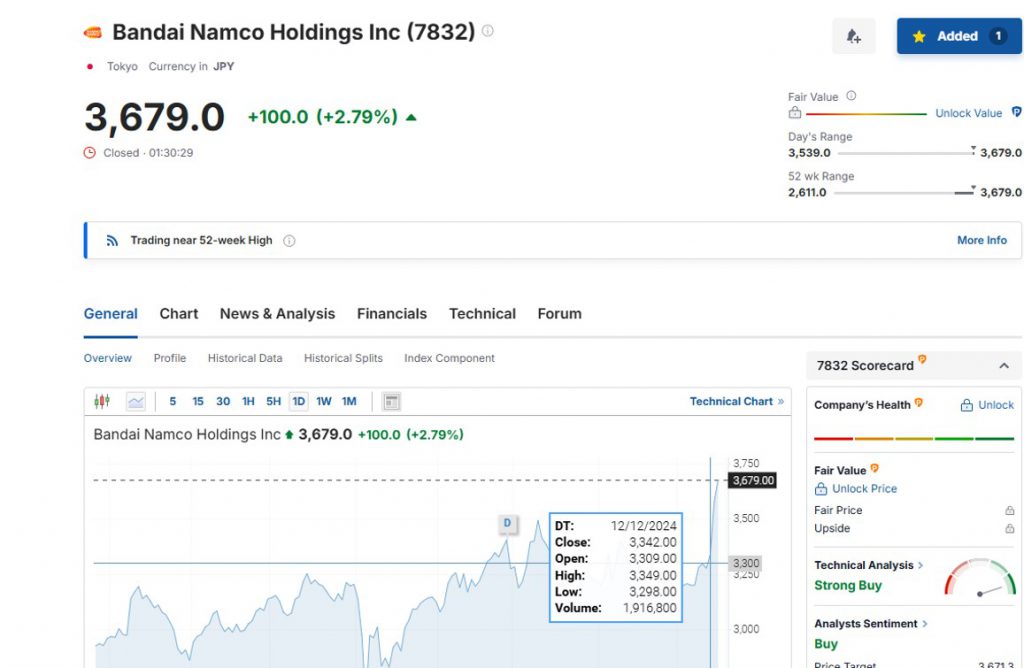Screen dimensions: 1024x668
Task: Click the pro badge beside 7832 Scorecard
Action: tap(922, 359)
